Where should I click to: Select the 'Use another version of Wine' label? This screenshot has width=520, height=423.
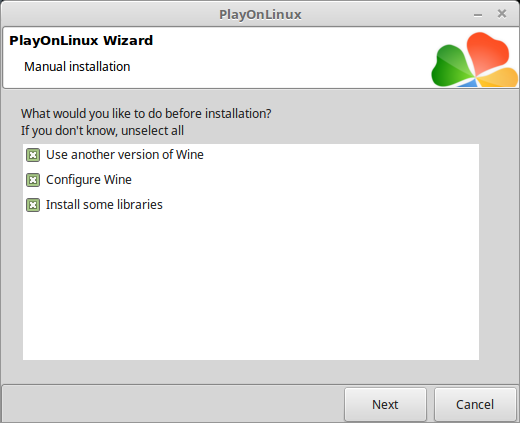pyautogui.click(x=125, y=155)
